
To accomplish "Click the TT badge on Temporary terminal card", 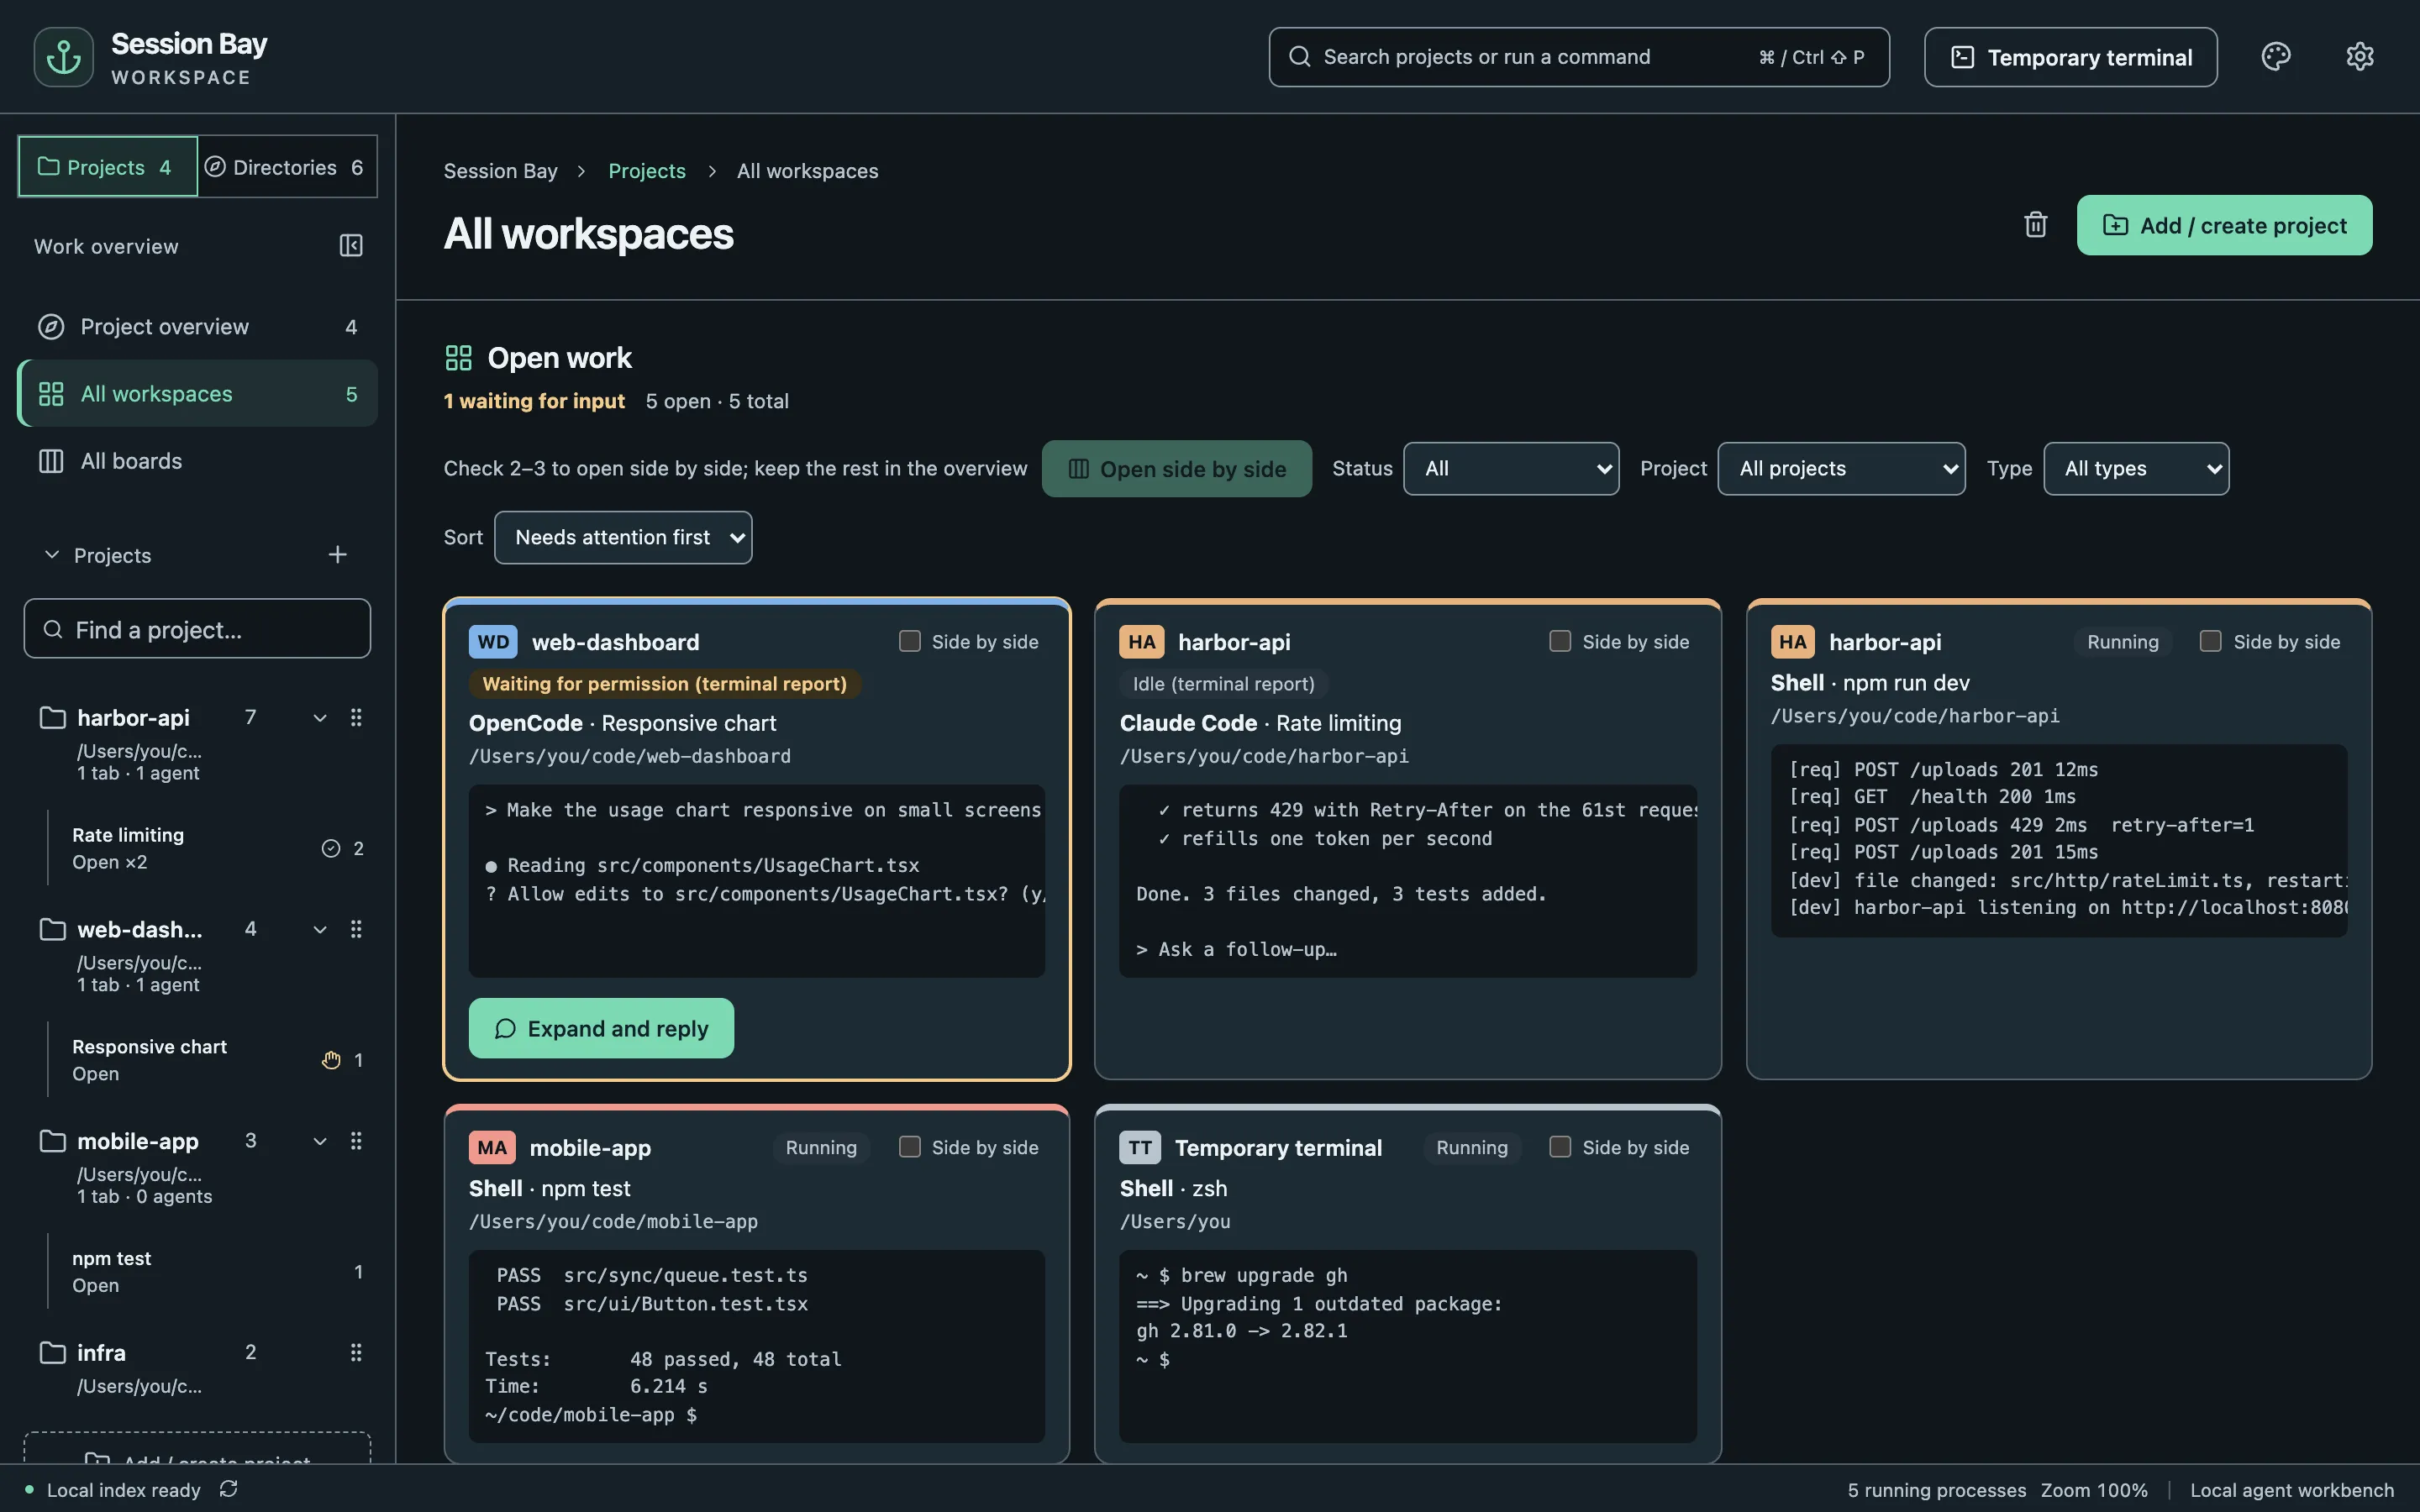I will click(1140, 1147).
